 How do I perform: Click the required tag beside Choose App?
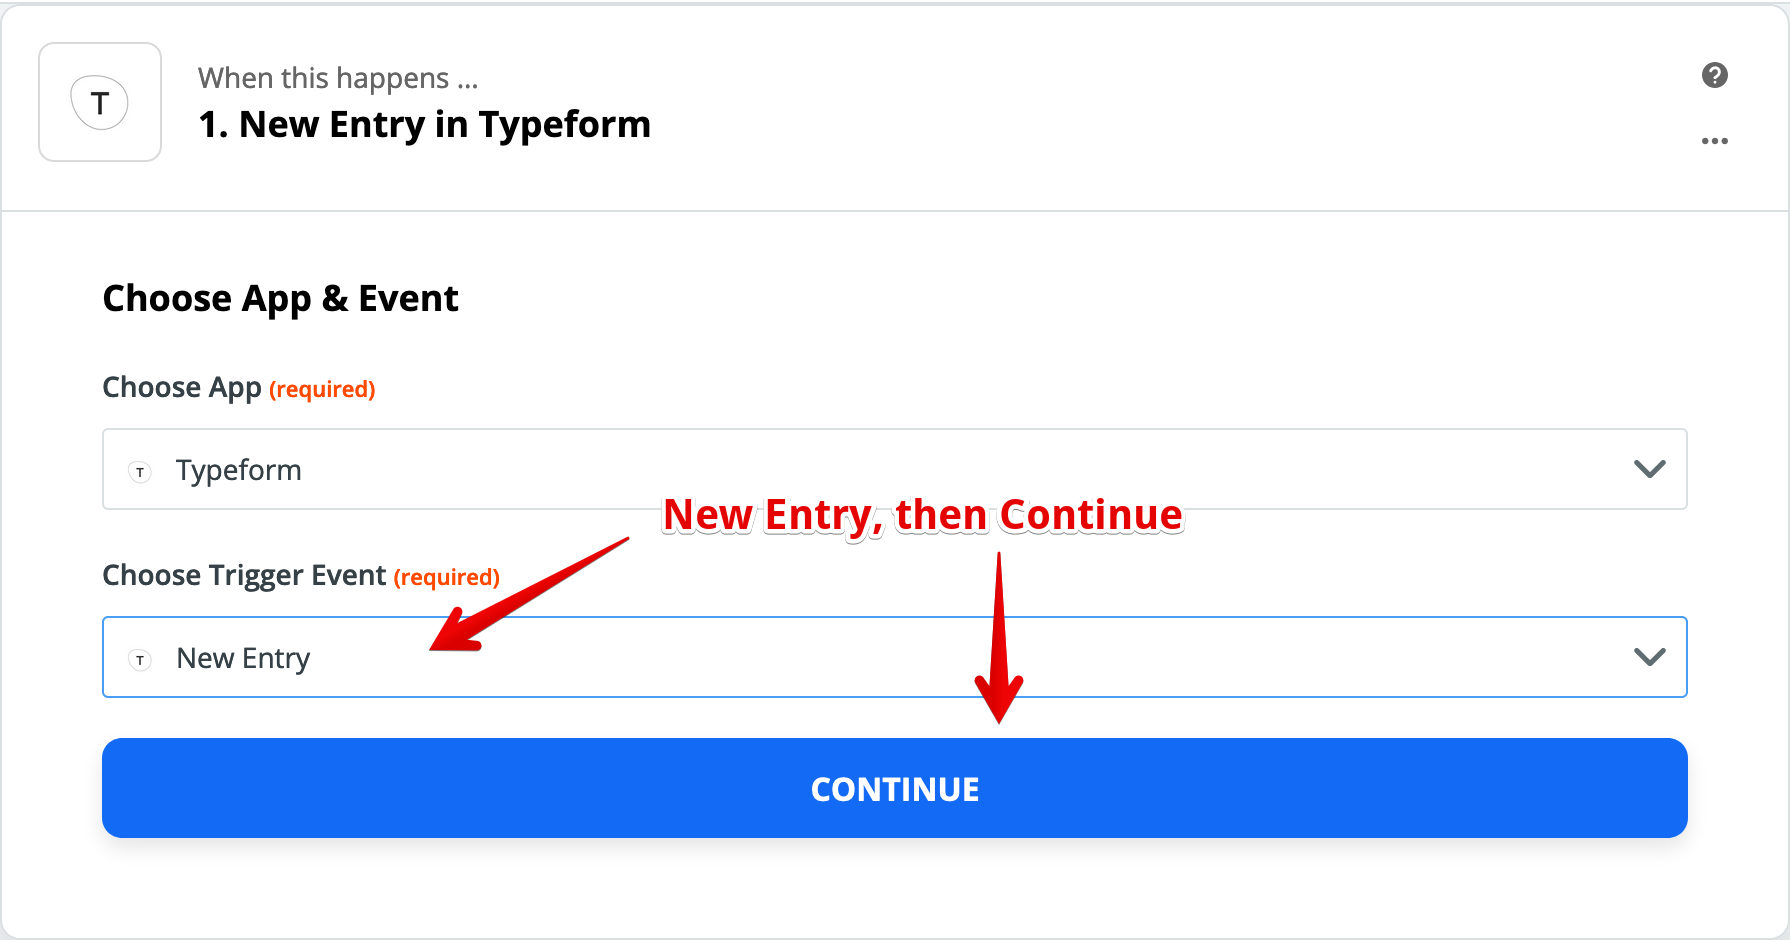point(322,389)
